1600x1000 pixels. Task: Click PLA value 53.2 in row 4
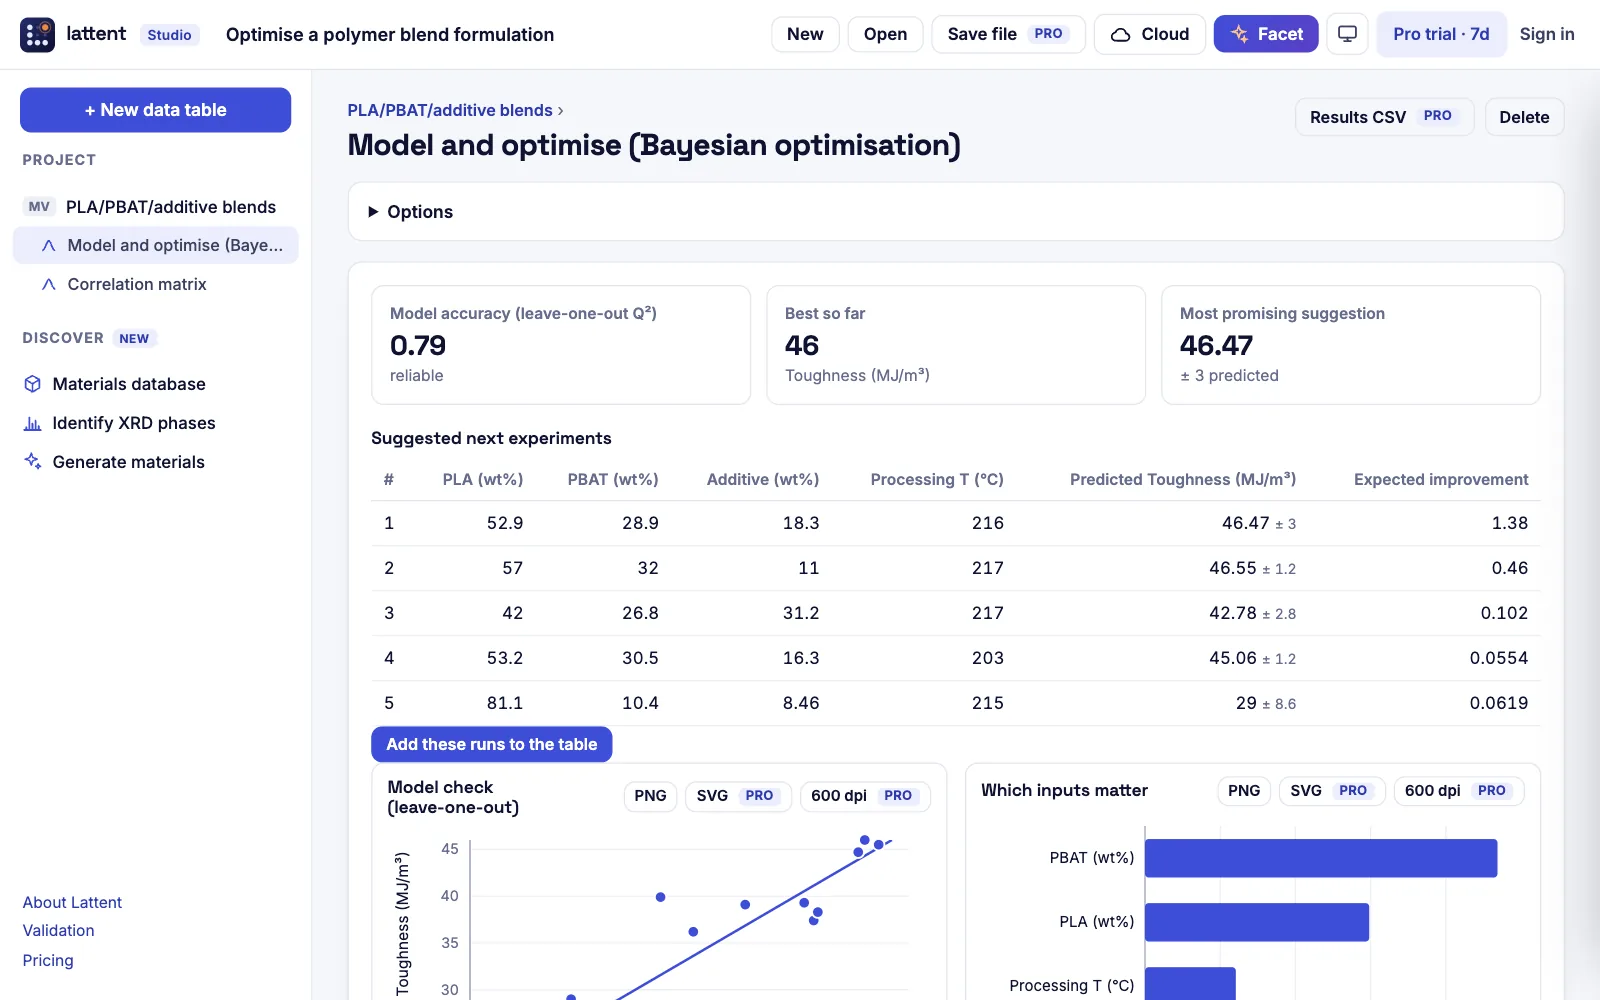pos(505,658)
